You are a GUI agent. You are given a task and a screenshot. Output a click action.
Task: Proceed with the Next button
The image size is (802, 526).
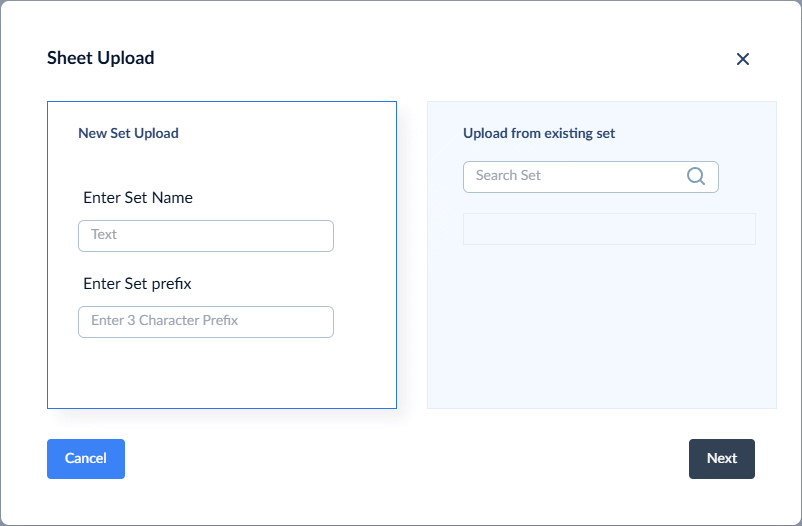[x=721, y=458]
